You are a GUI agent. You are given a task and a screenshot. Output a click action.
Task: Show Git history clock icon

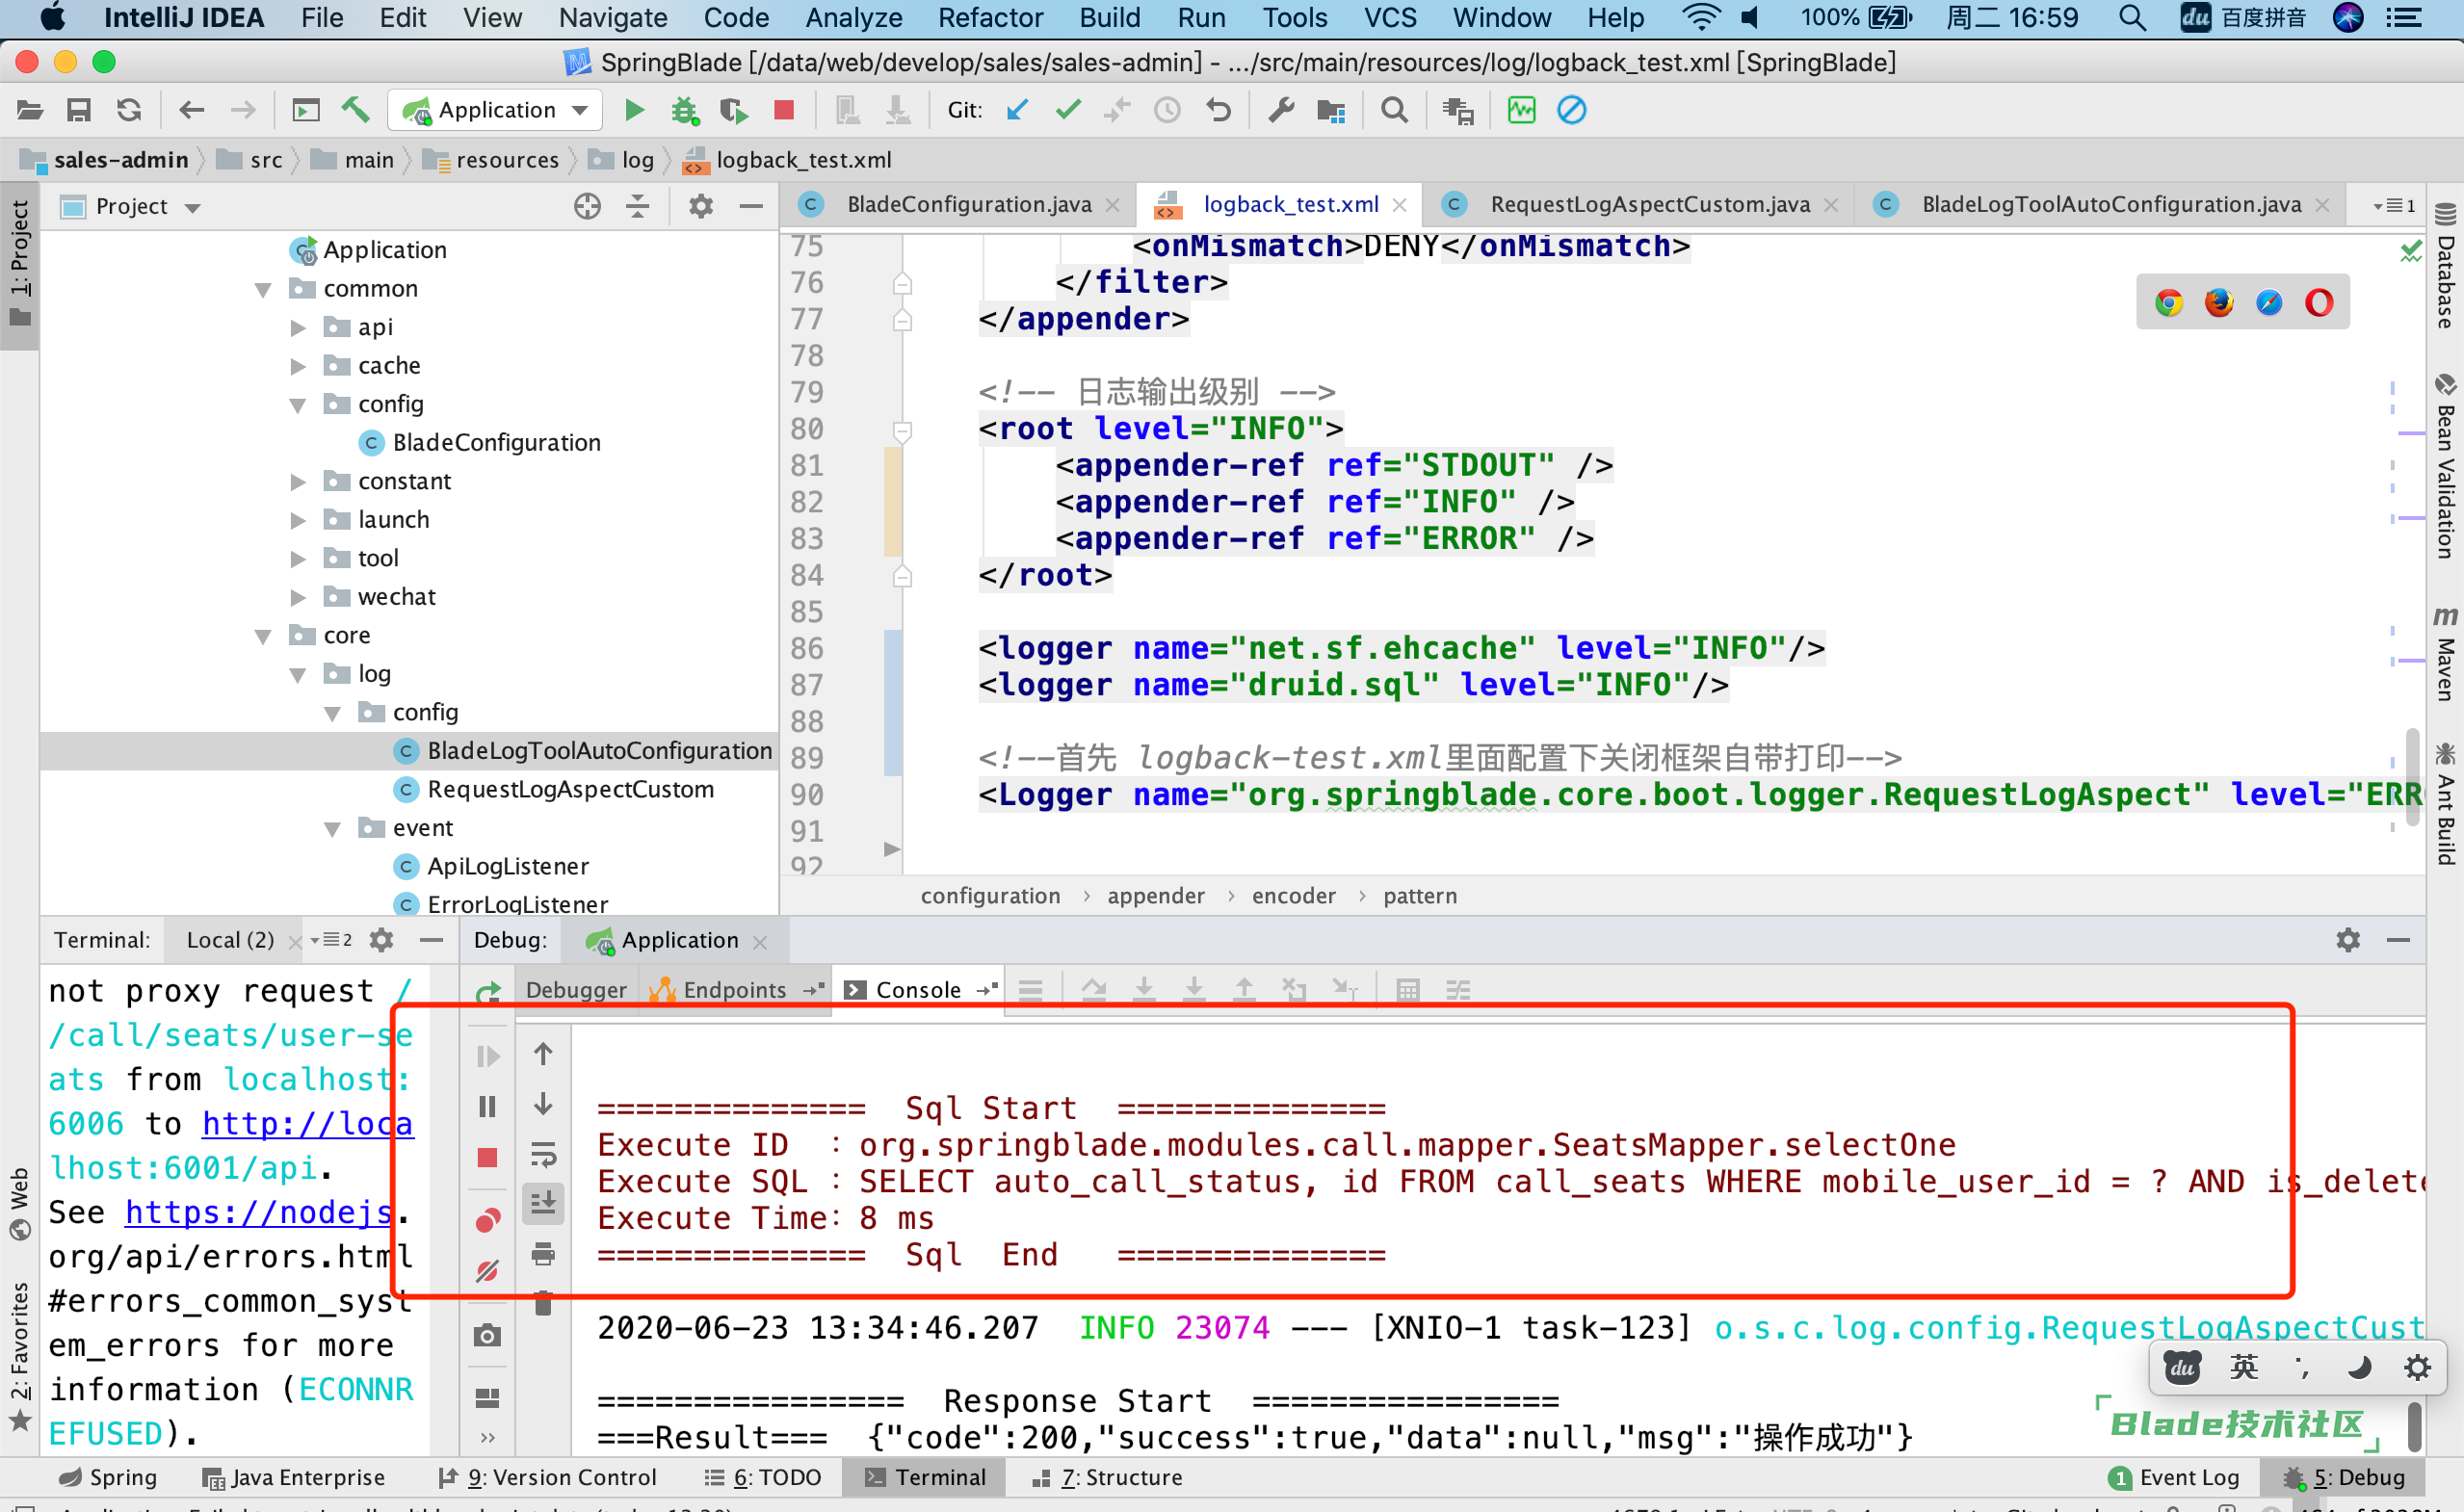click(x=1167, y=110)
